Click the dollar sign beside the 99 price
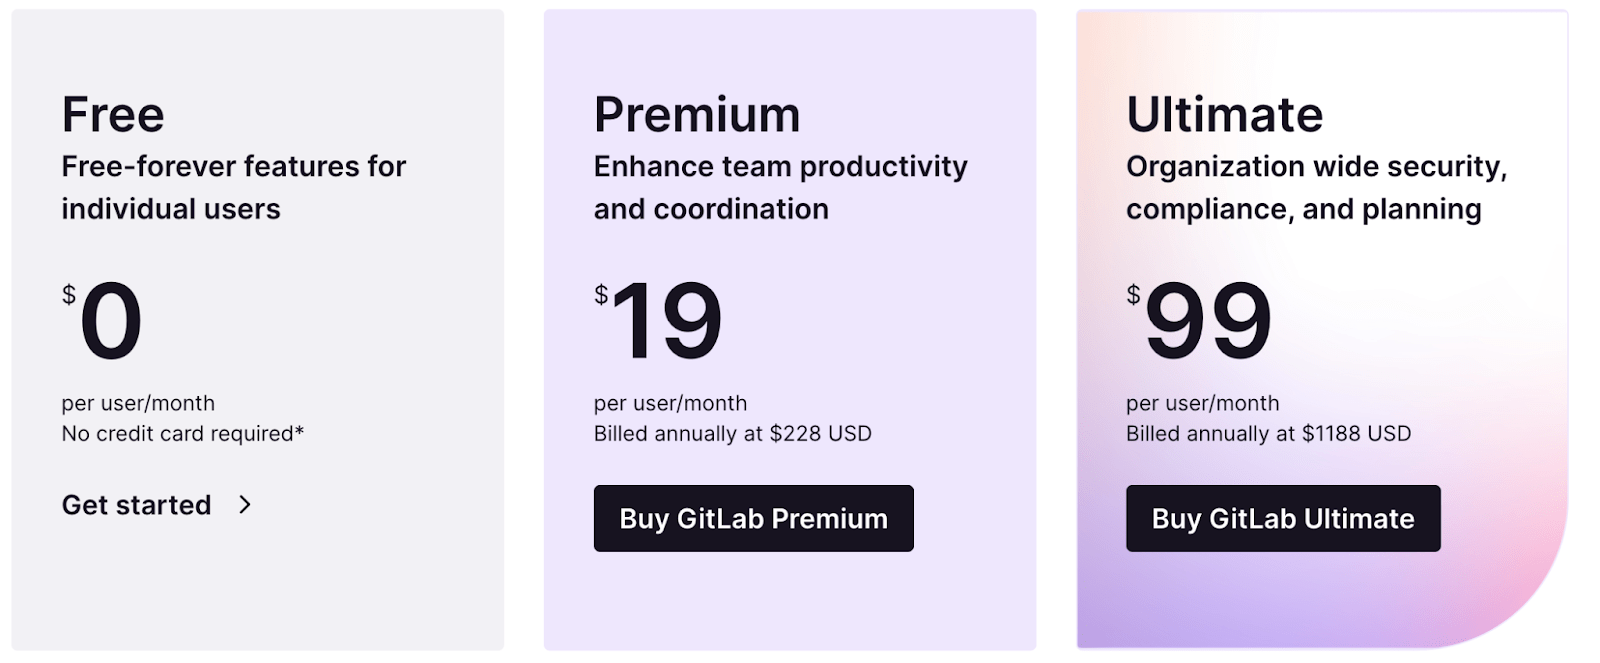Viewport: 1600px width, 663px height. point(1133,294)
